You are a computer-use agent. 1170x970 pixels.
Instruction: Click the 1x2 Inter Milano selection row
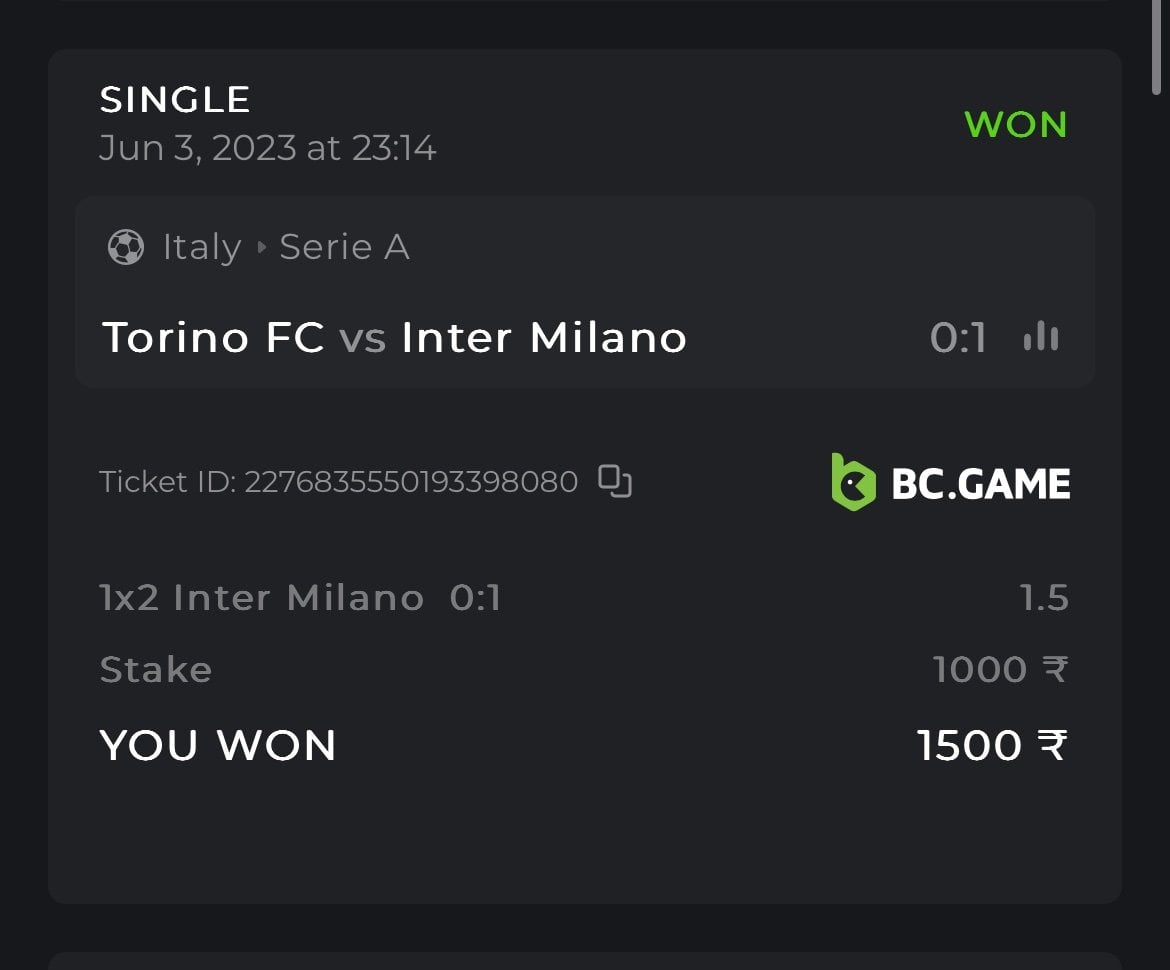click(300, 598)
